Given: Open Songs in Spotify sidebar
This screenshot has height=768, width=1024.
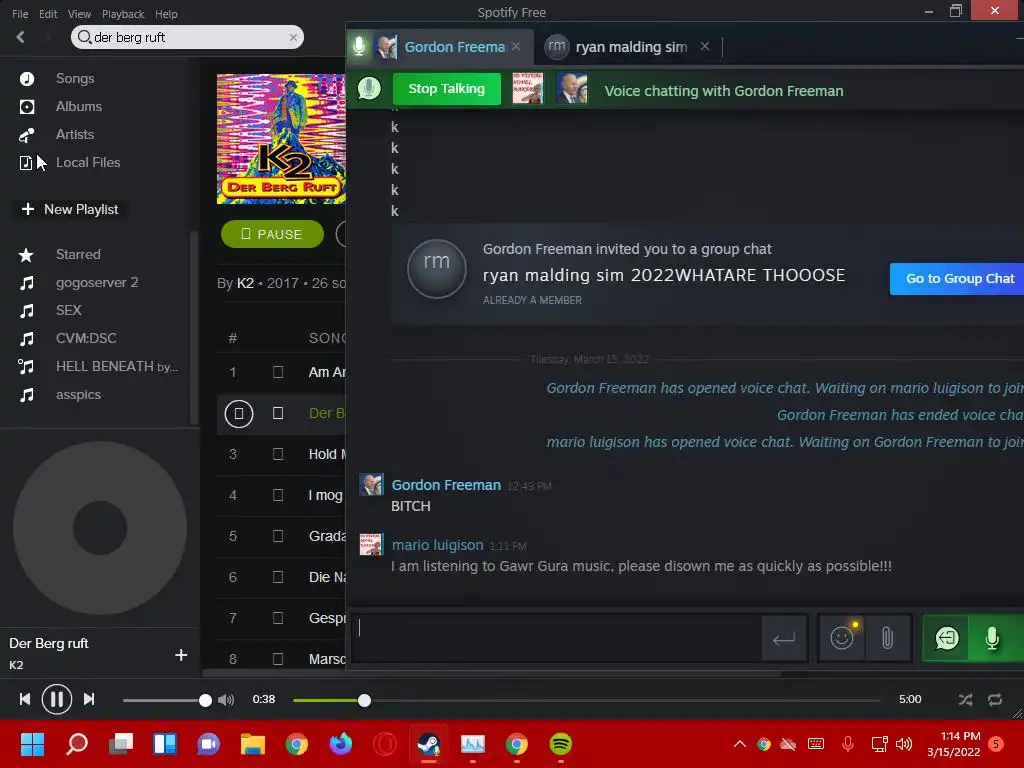Looking at the screenshot, I should [x=75, y=78].
